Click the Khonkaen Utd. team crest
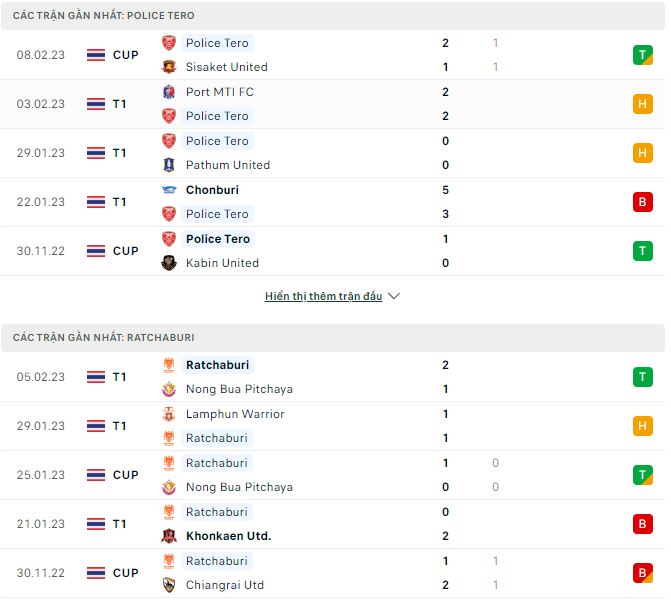 [x=169, y=536]
